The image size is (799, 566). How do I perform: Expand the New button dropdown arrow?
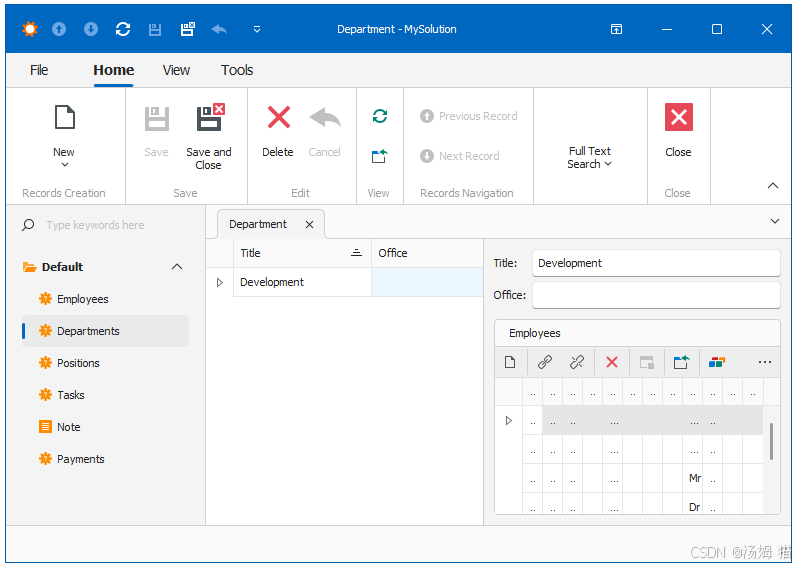(x=65, y=165)
